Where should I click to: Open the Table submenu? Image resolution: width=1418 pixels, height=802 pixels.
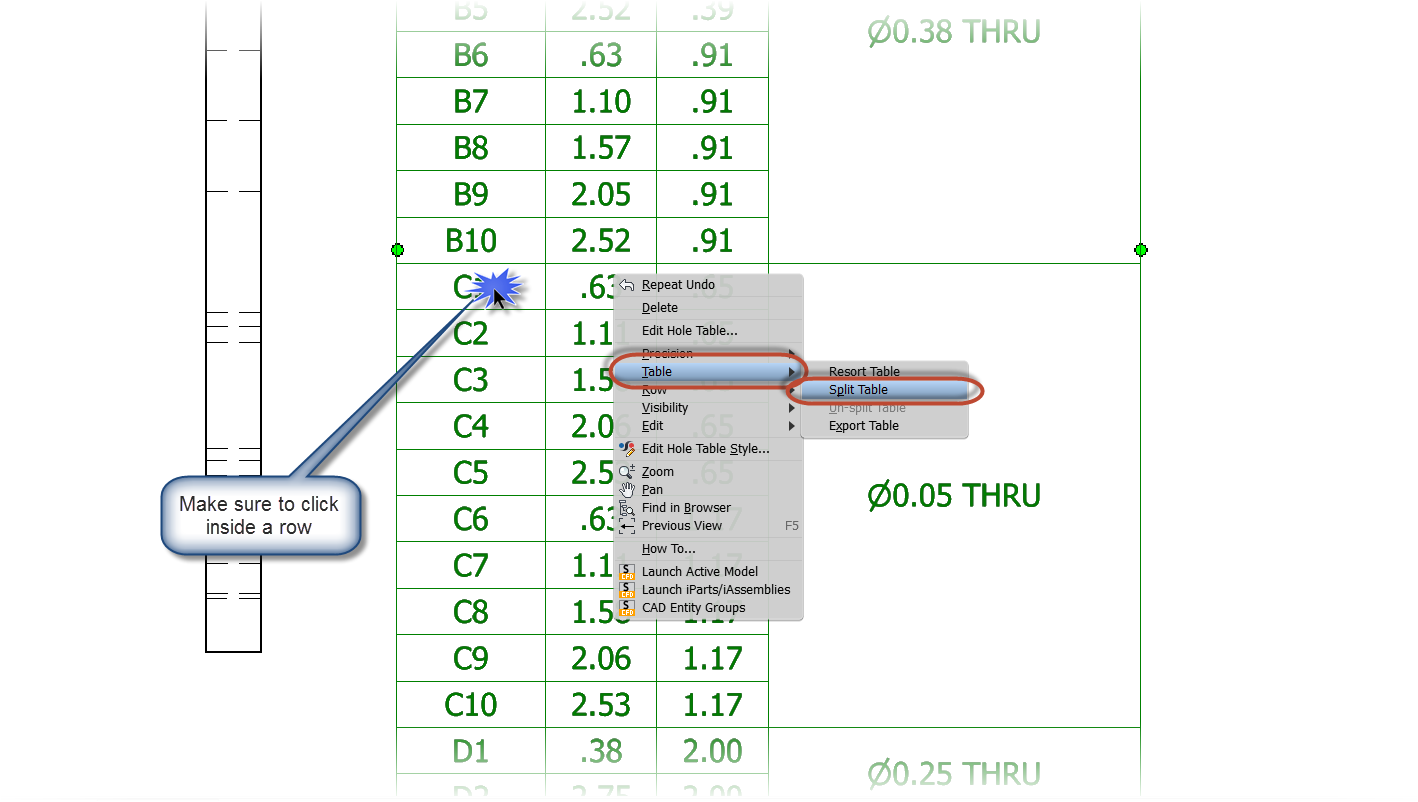pos(658,371)
